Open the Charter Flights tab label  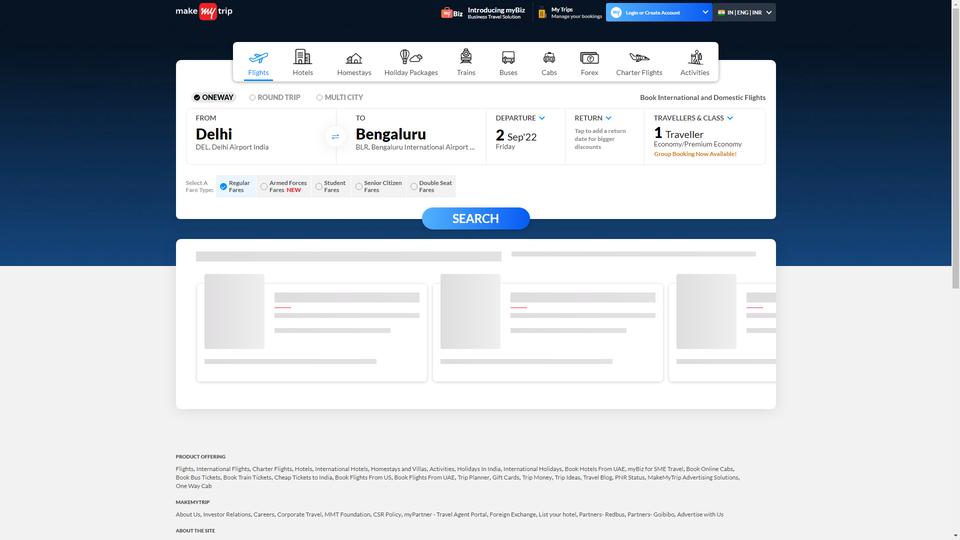(x=639, y=72)
